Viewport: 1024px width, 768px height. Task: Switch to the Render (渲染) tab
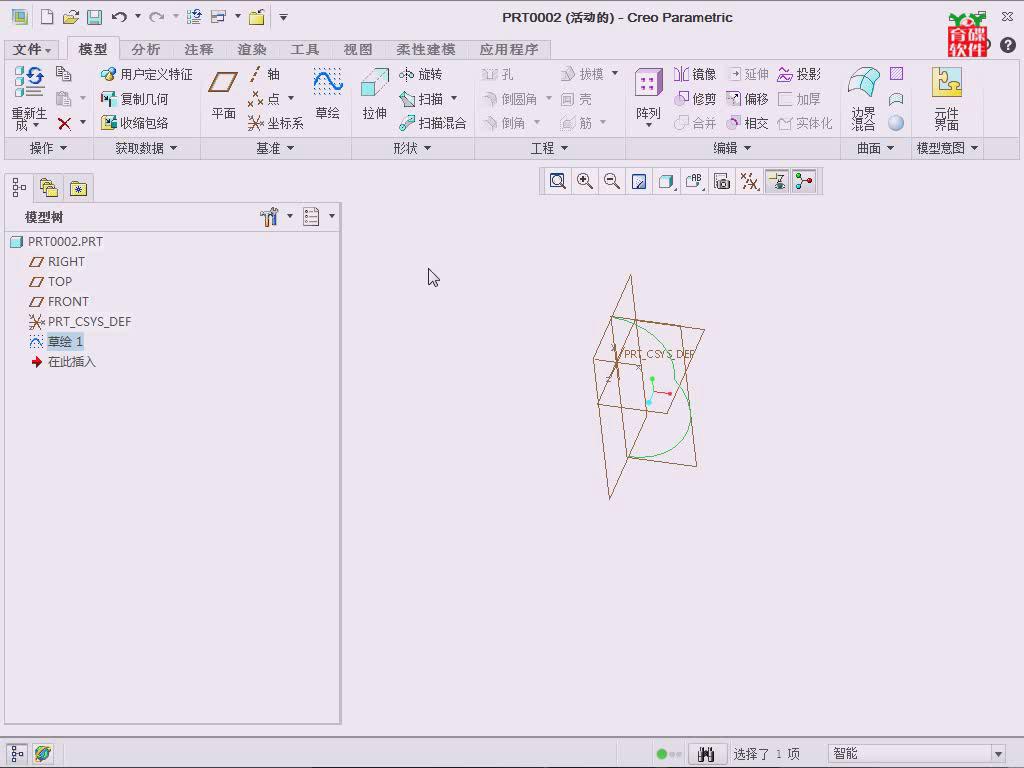pyautogui.click(x=251, y=49)
